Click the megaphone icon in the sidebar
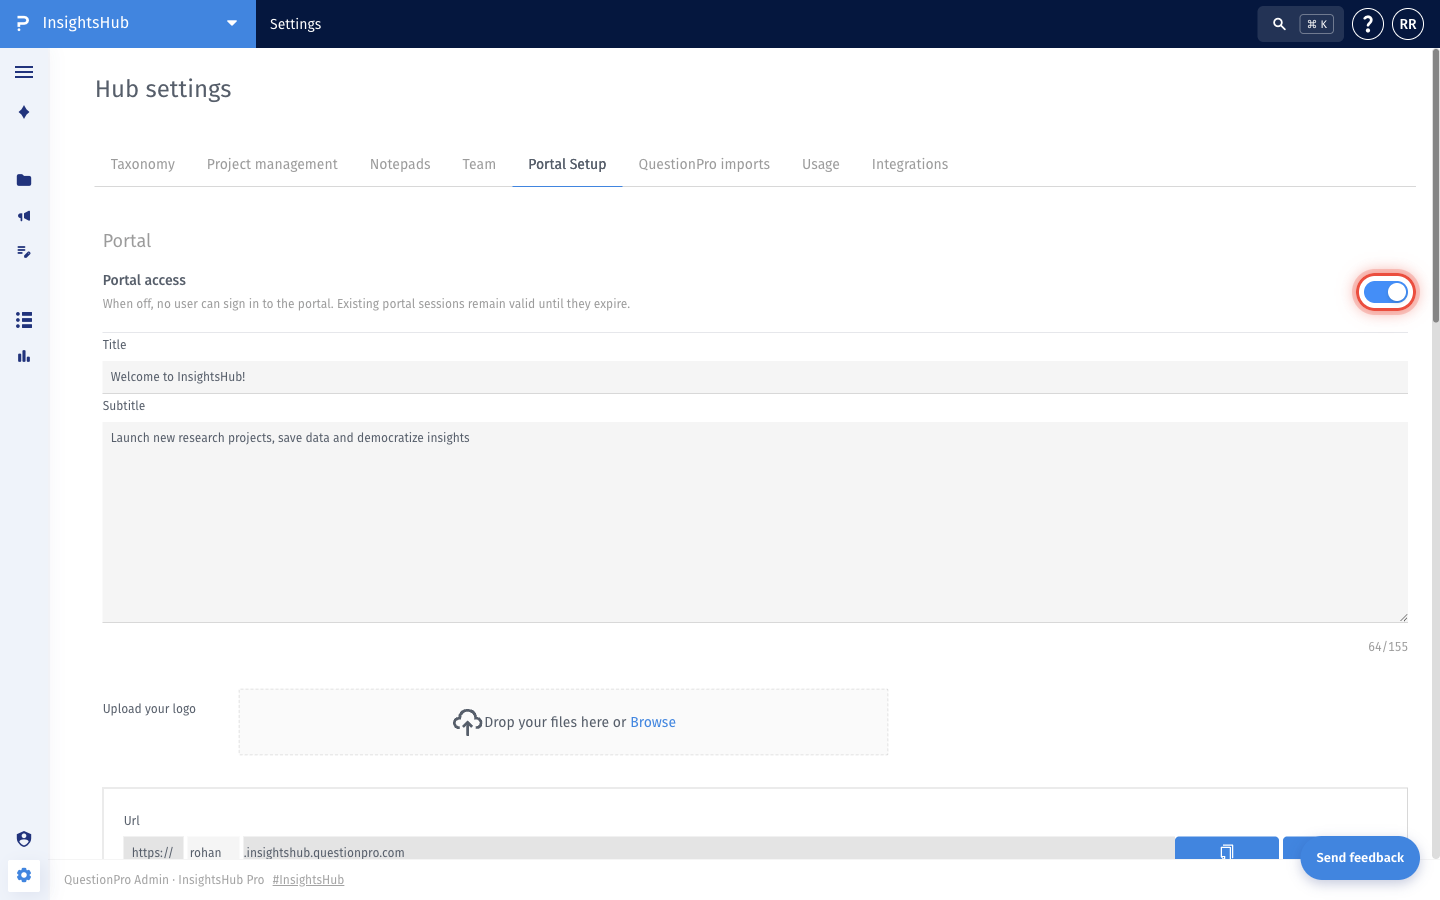Screen dimensions: 1440x900 (x=24, y=216)
